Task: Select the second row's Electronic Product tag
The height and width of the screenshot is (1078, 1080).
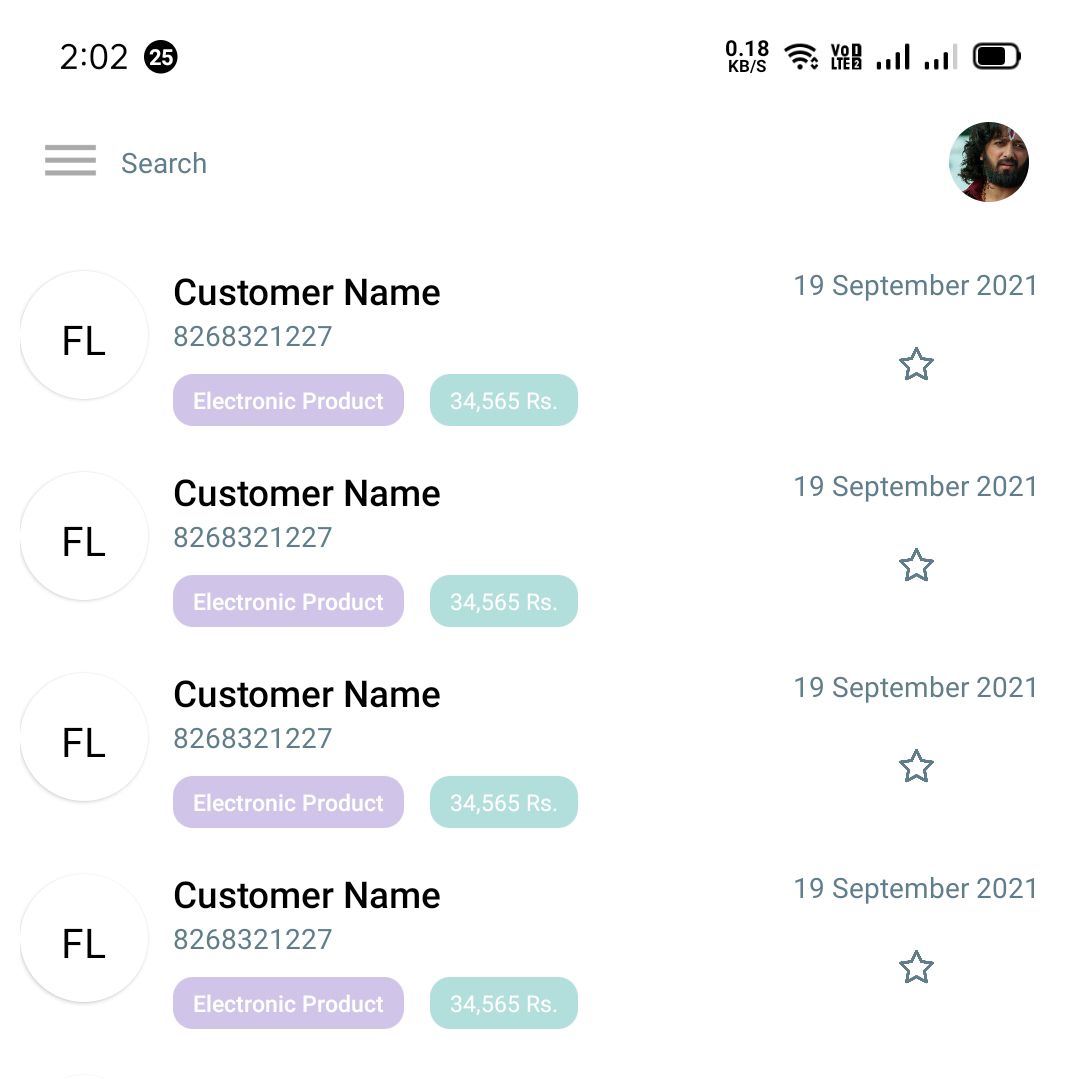Action: [288, 602]
